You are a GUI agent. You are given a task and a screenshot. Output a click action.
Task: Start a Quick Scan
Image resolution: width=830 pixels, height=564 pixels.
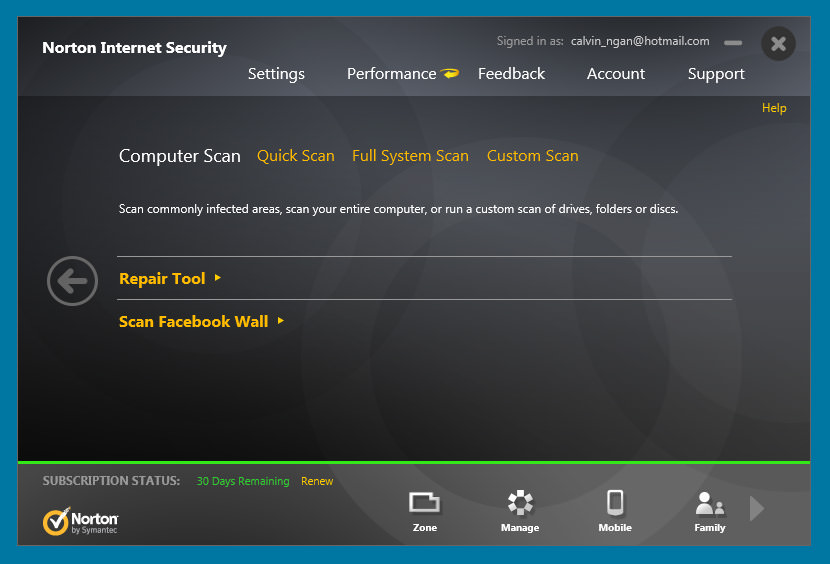click(295, 156)
